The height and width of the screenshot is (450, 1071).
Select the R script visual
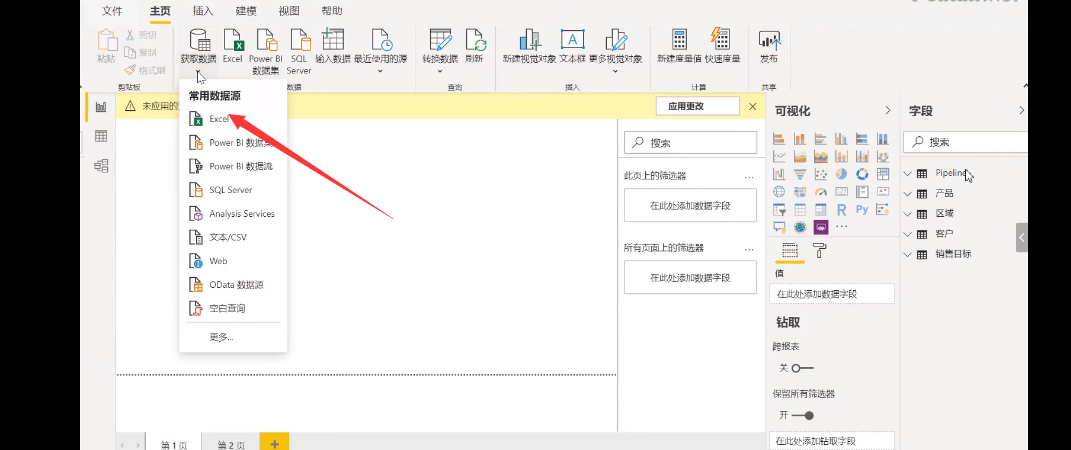click(842, 209)
